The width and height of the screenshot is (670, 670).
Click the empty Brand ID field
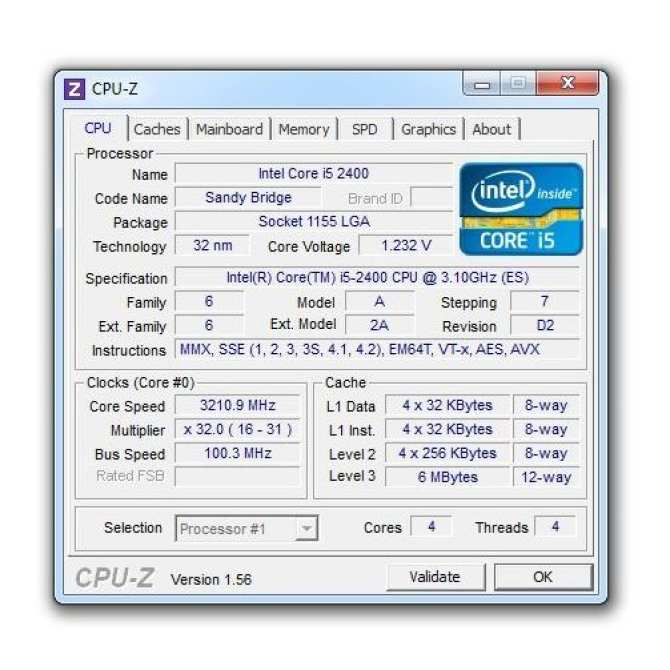tap(431, 197)
